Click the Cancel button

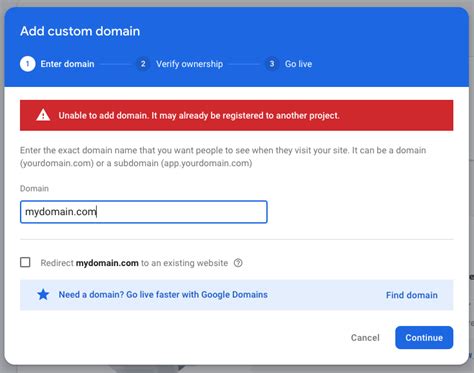click(x=365, y=338)
